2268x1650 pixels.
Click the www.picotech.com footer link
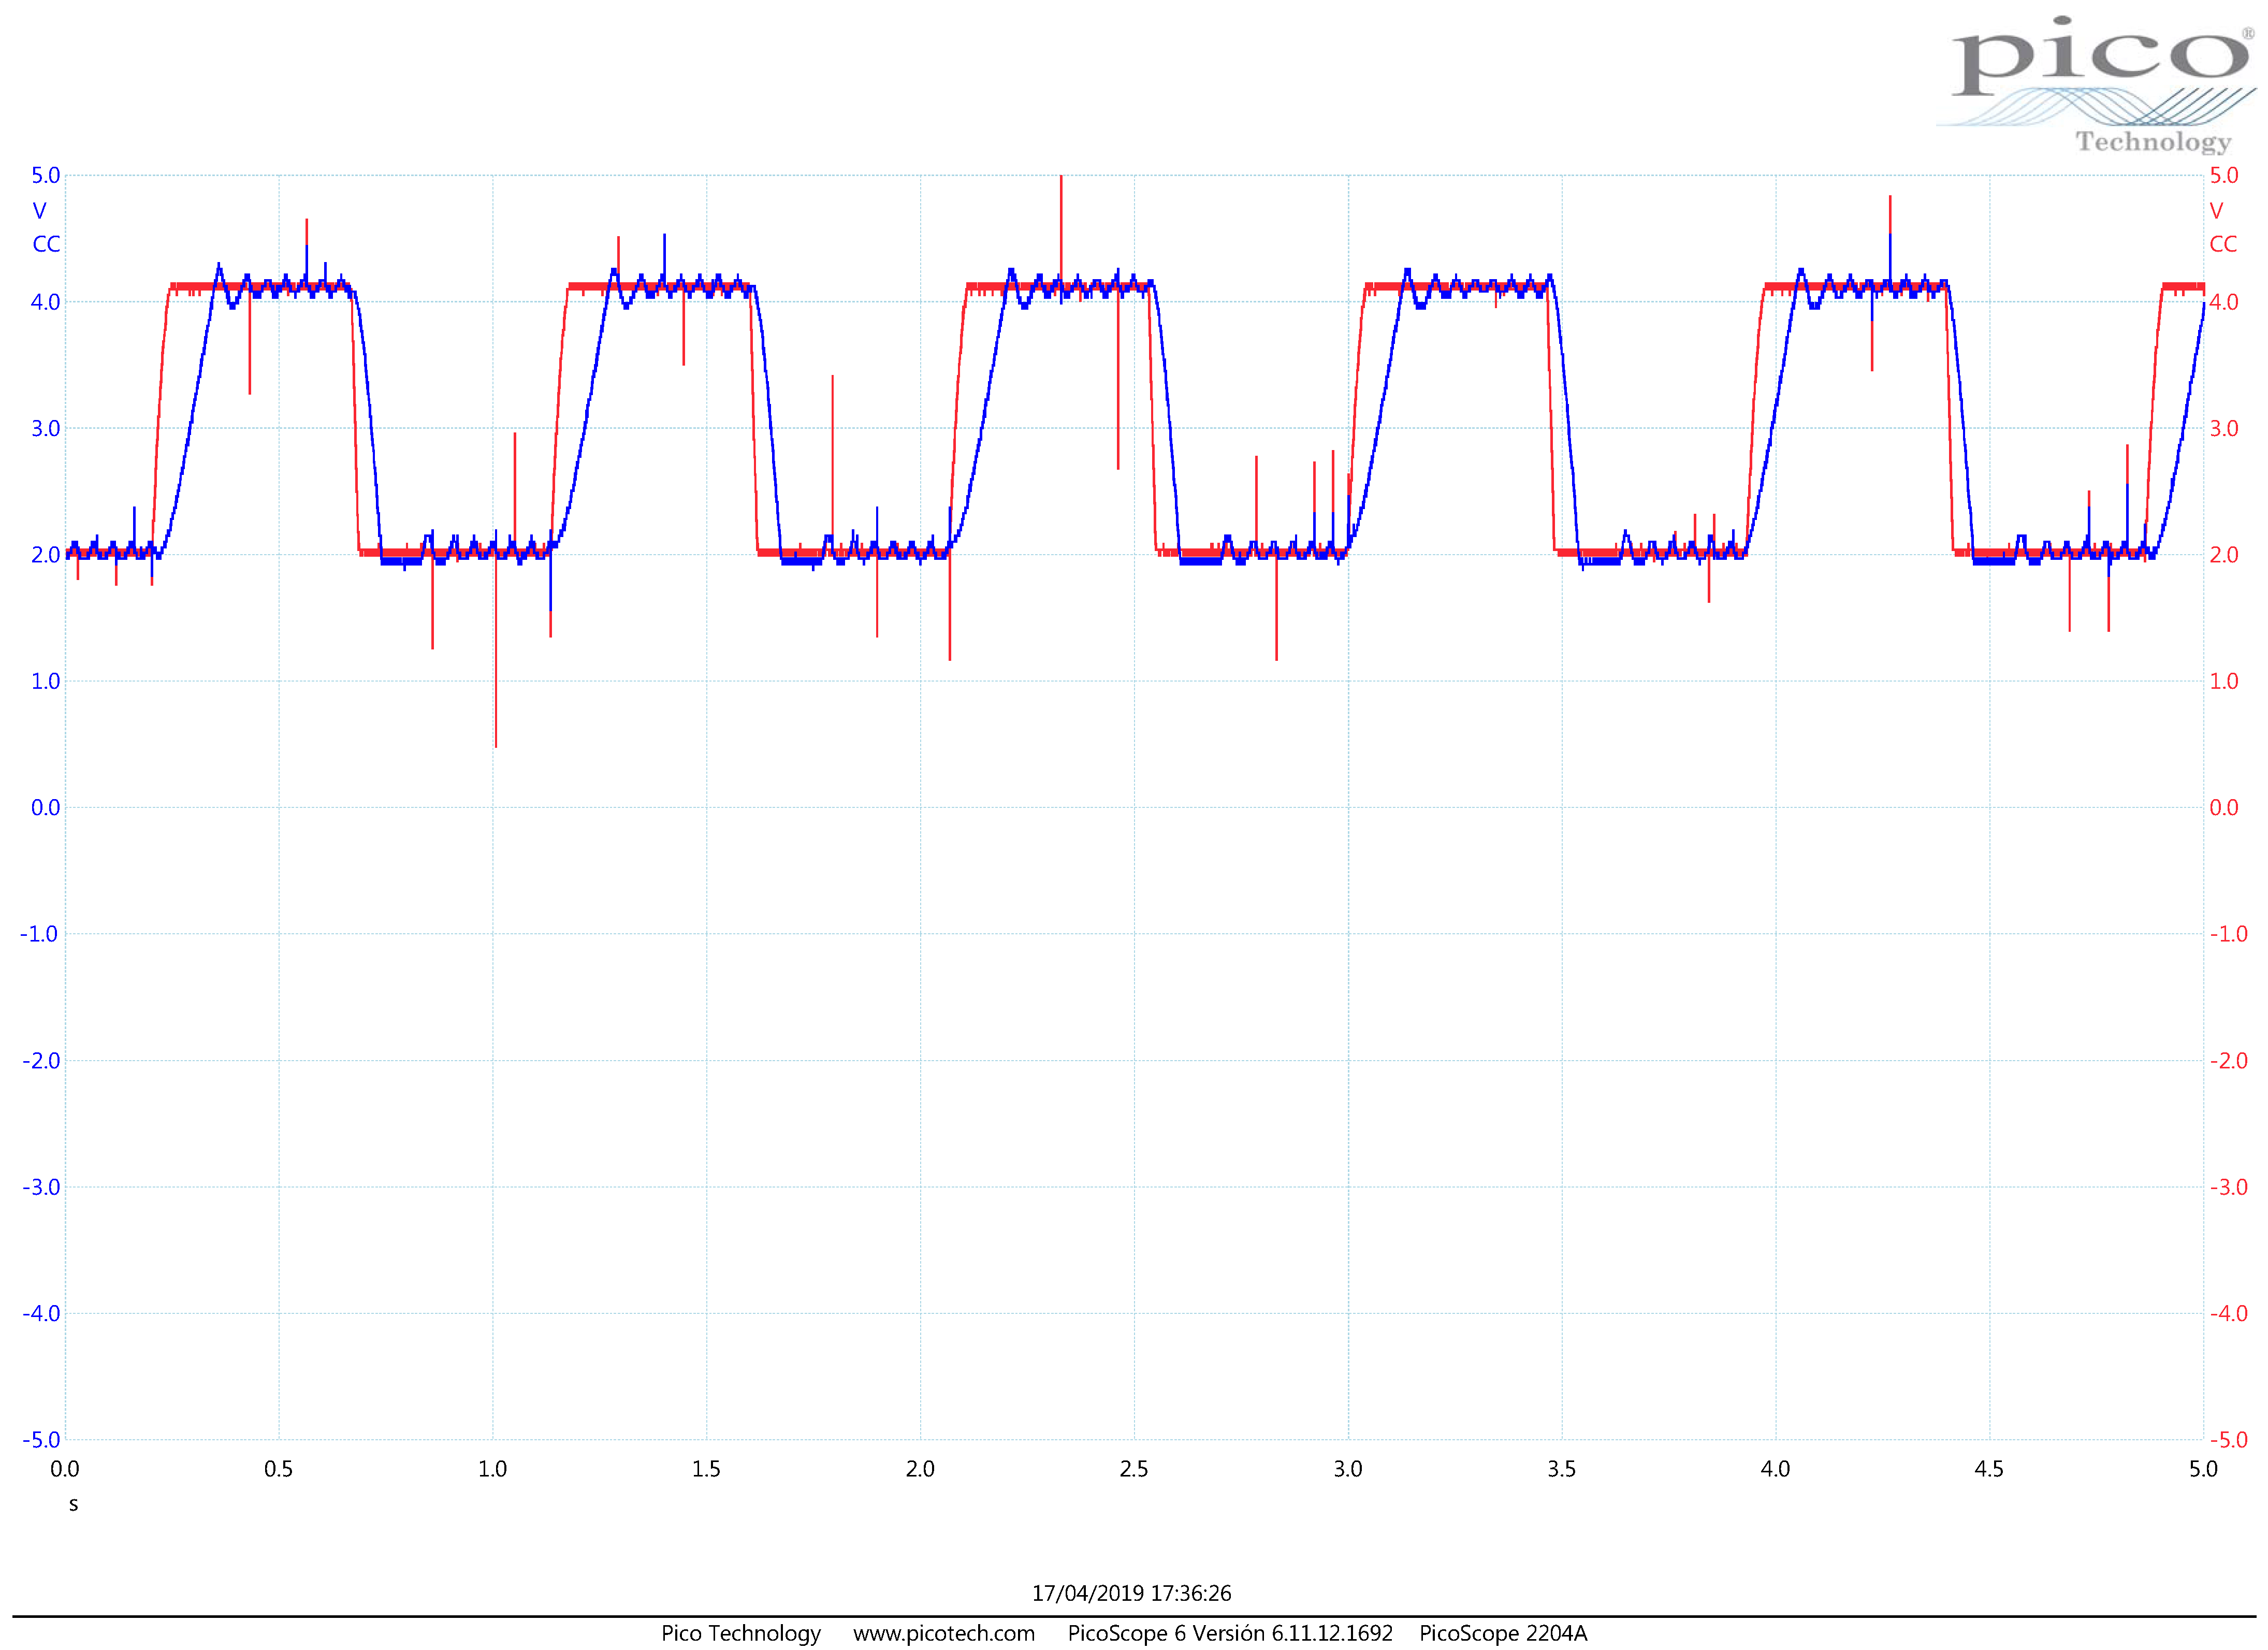(x=943, y=1633)
